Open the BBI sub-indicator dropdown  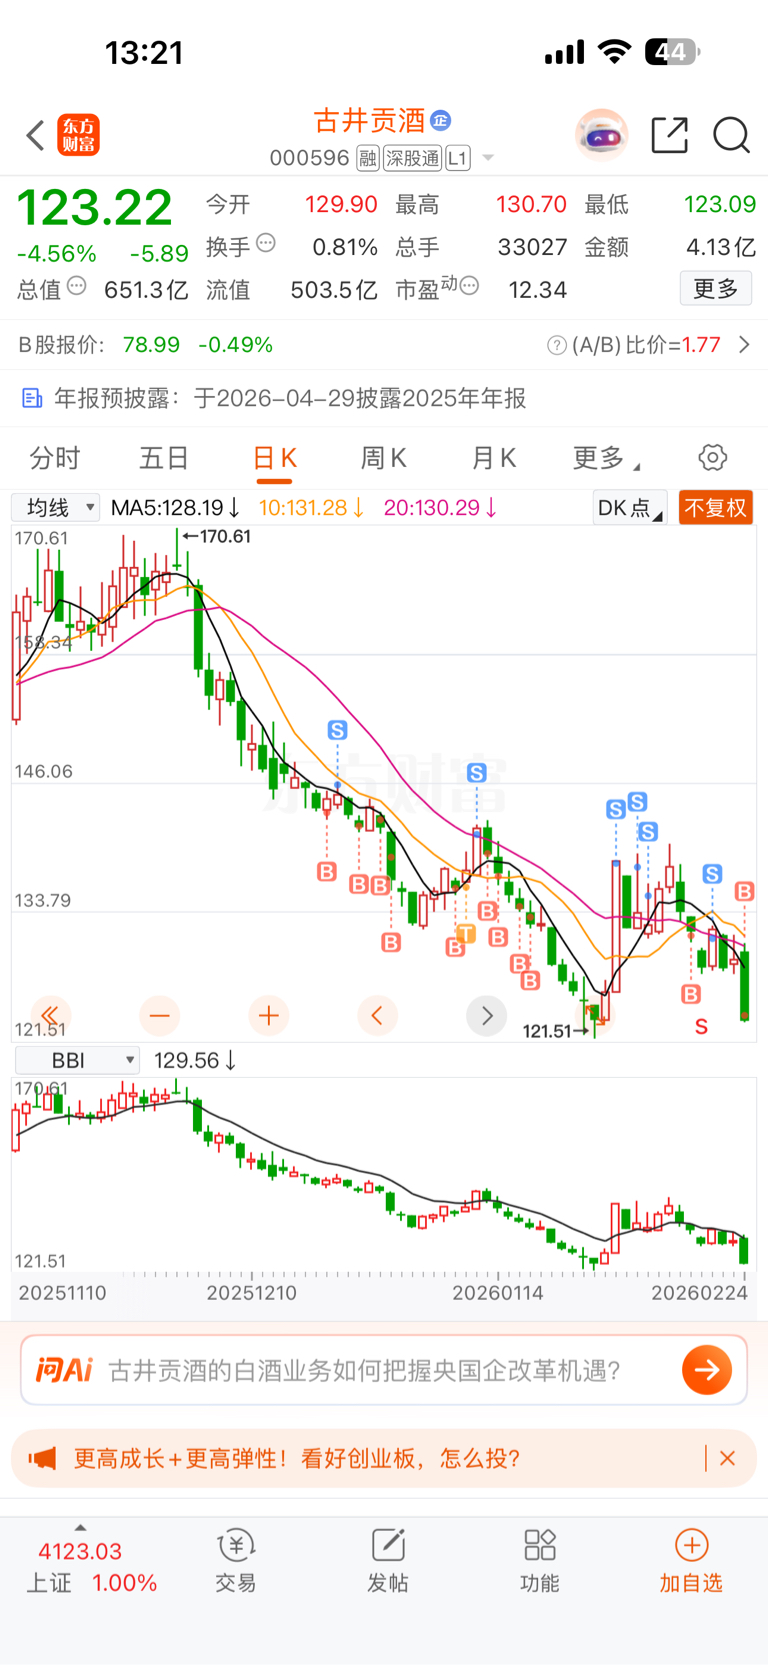pyautogui.click(x=76, y=1060)
